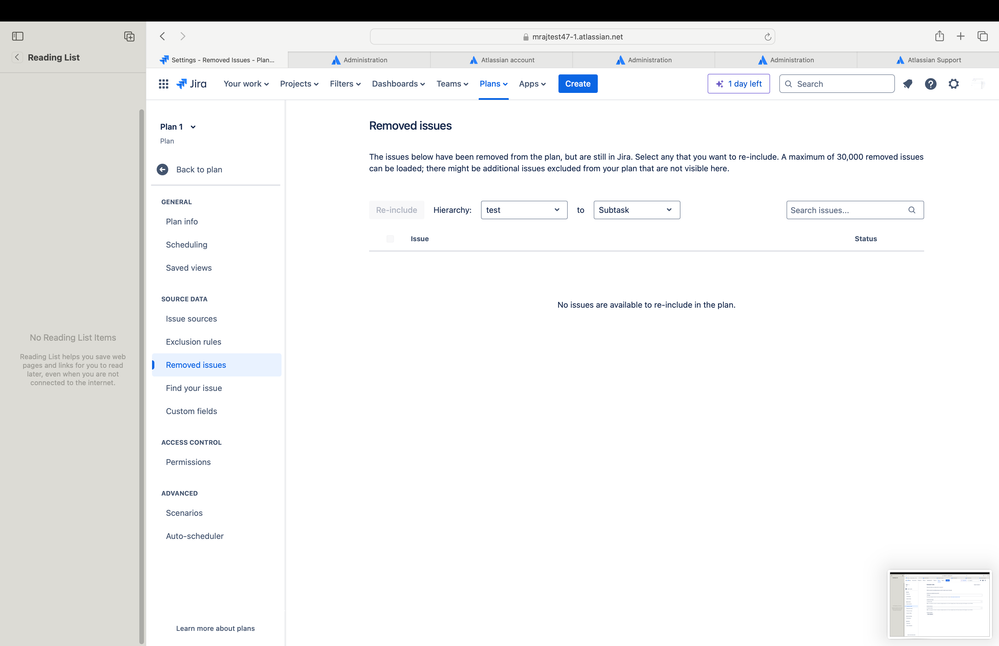Check the select-all issues checkbox
The image size is (999, 646).
389,239
